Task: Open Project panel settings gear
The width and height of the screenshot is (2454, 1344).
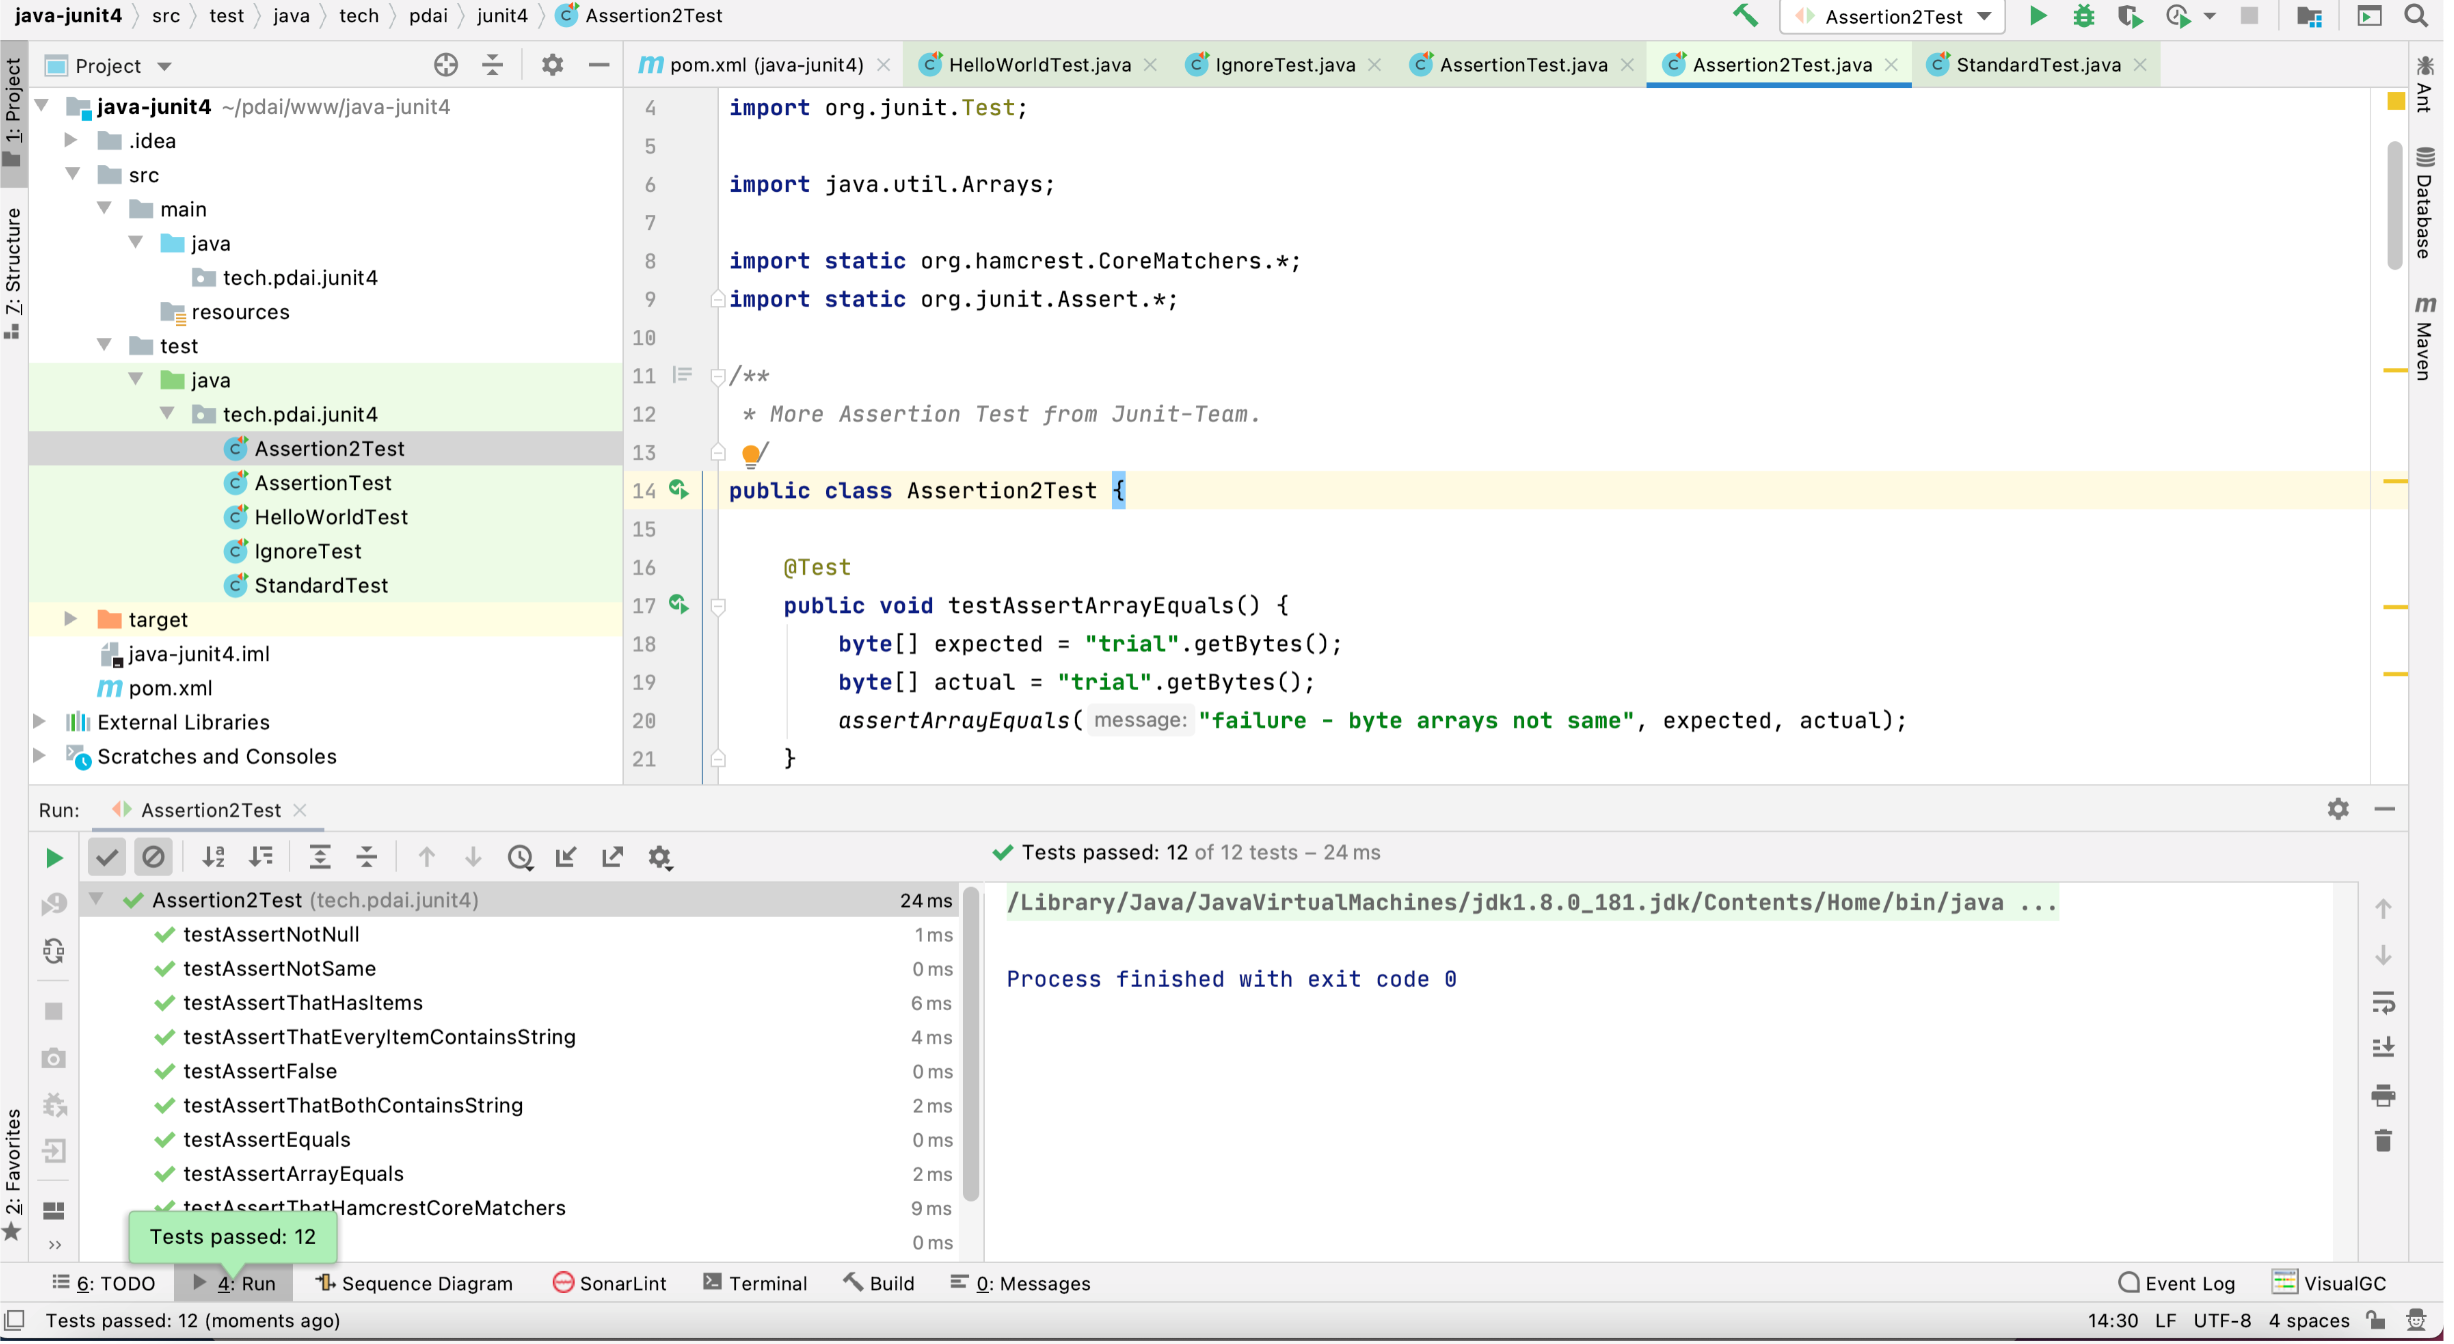Action: coord(554,65)
